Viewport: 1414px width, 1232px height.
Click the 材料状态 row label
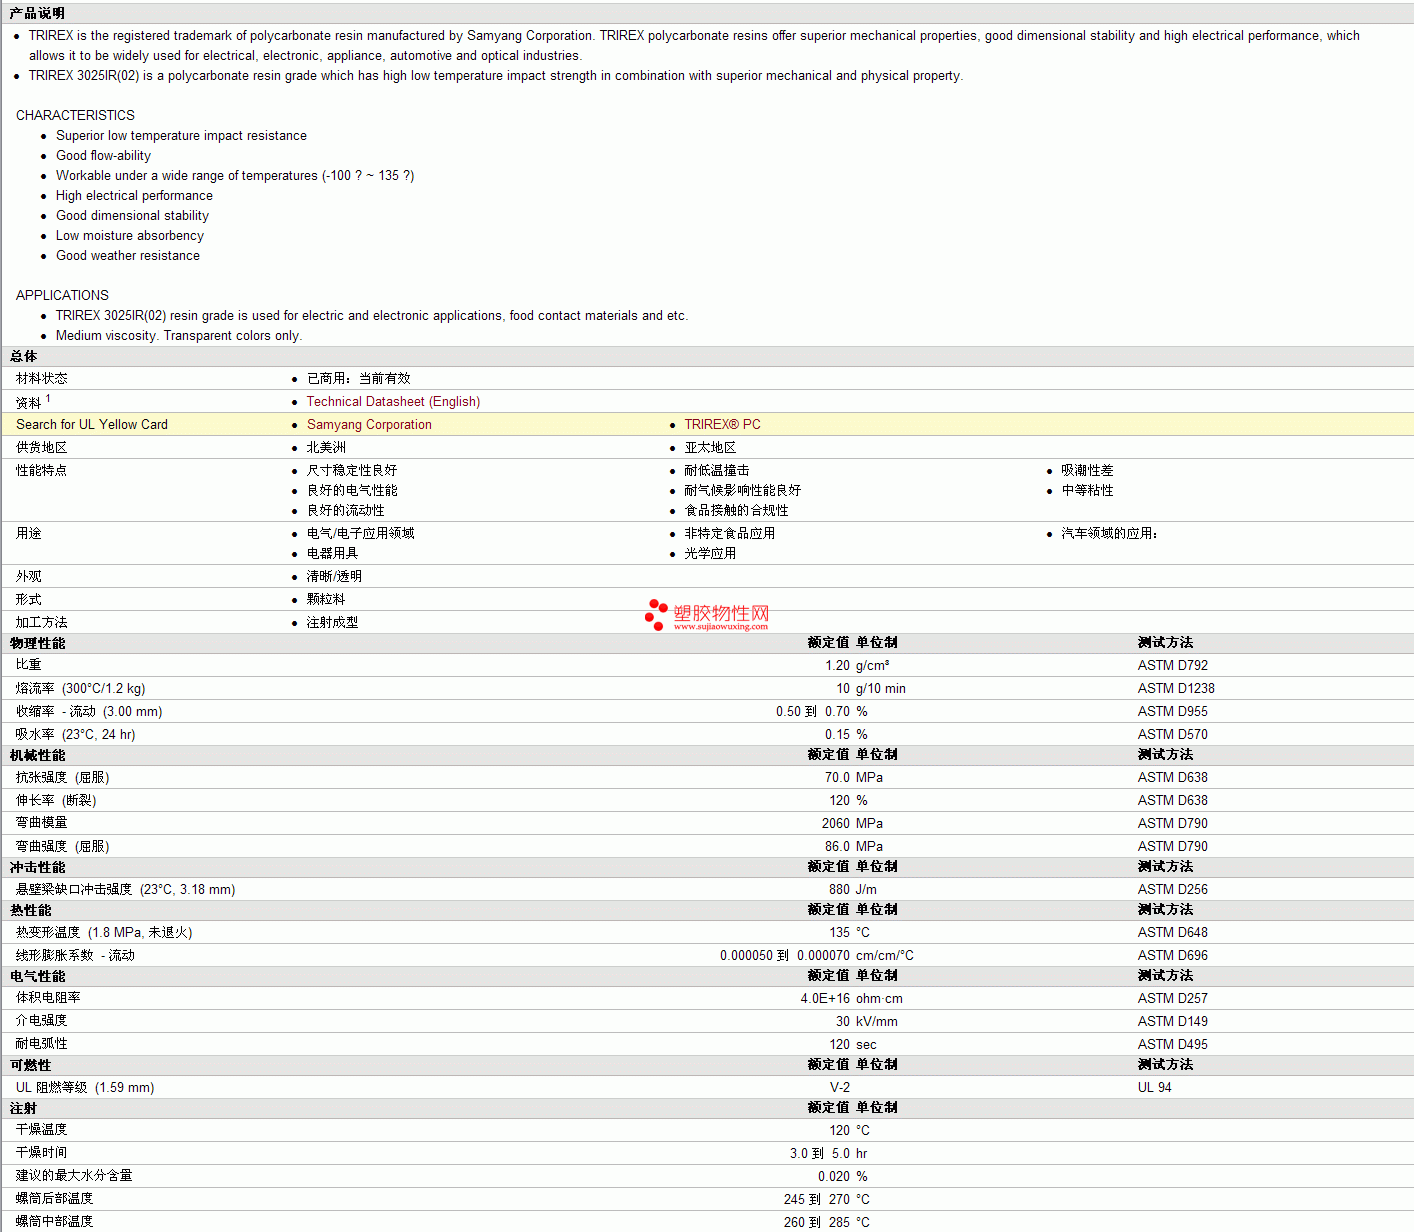pyautogui.click(x=42, y=378)
